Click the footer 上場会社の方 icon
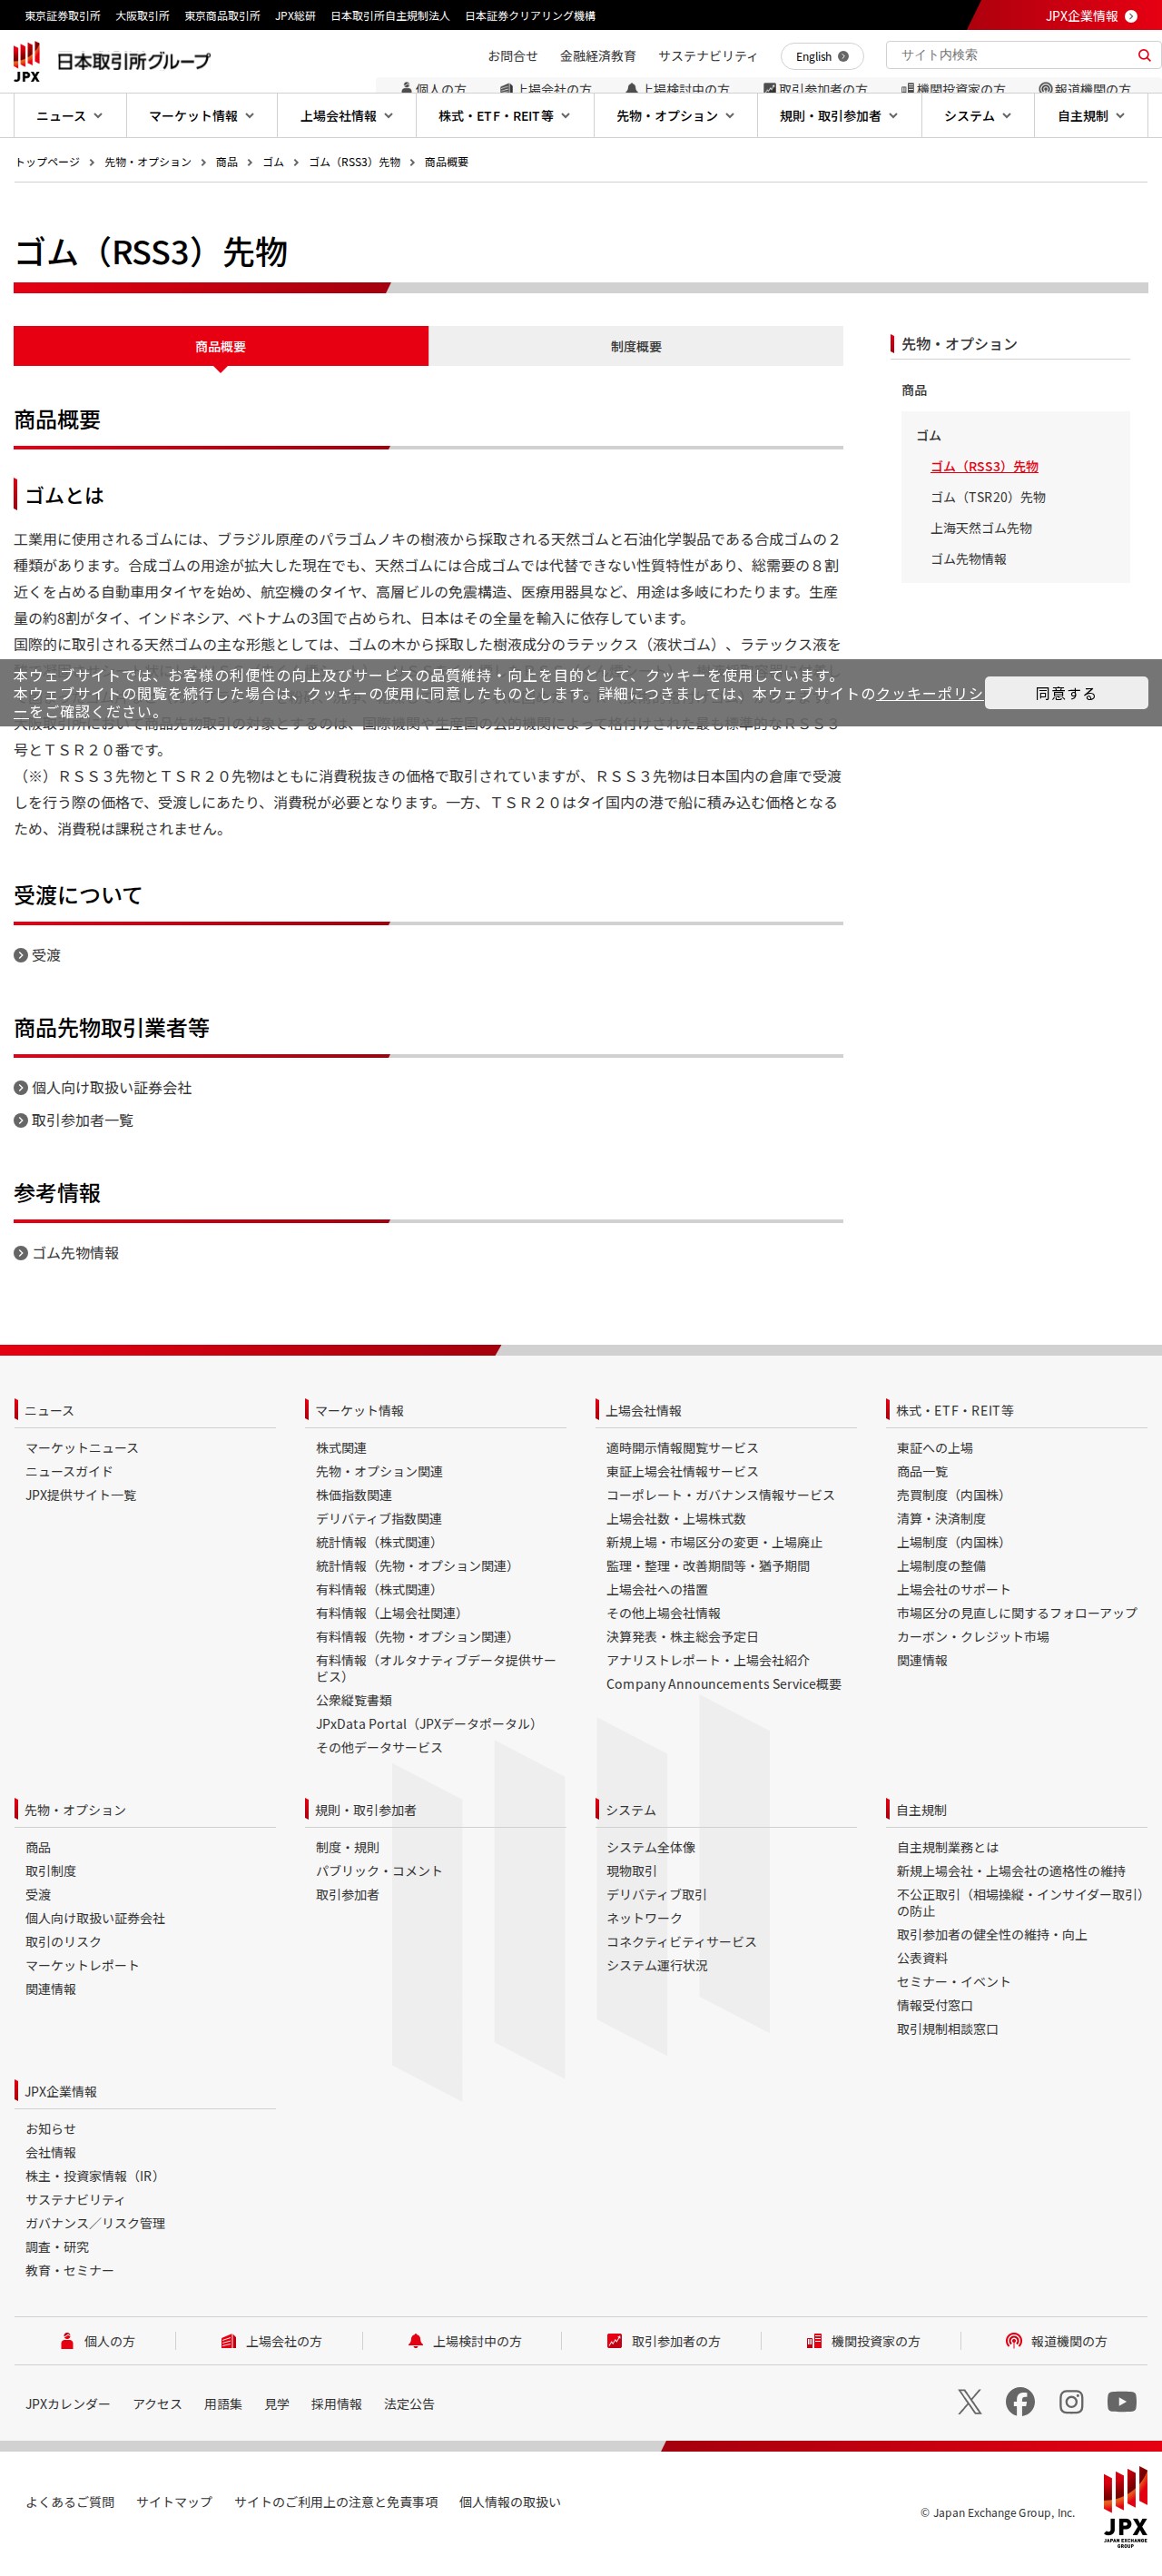Screen dimensions: 1162x2576 point(228,2341)
